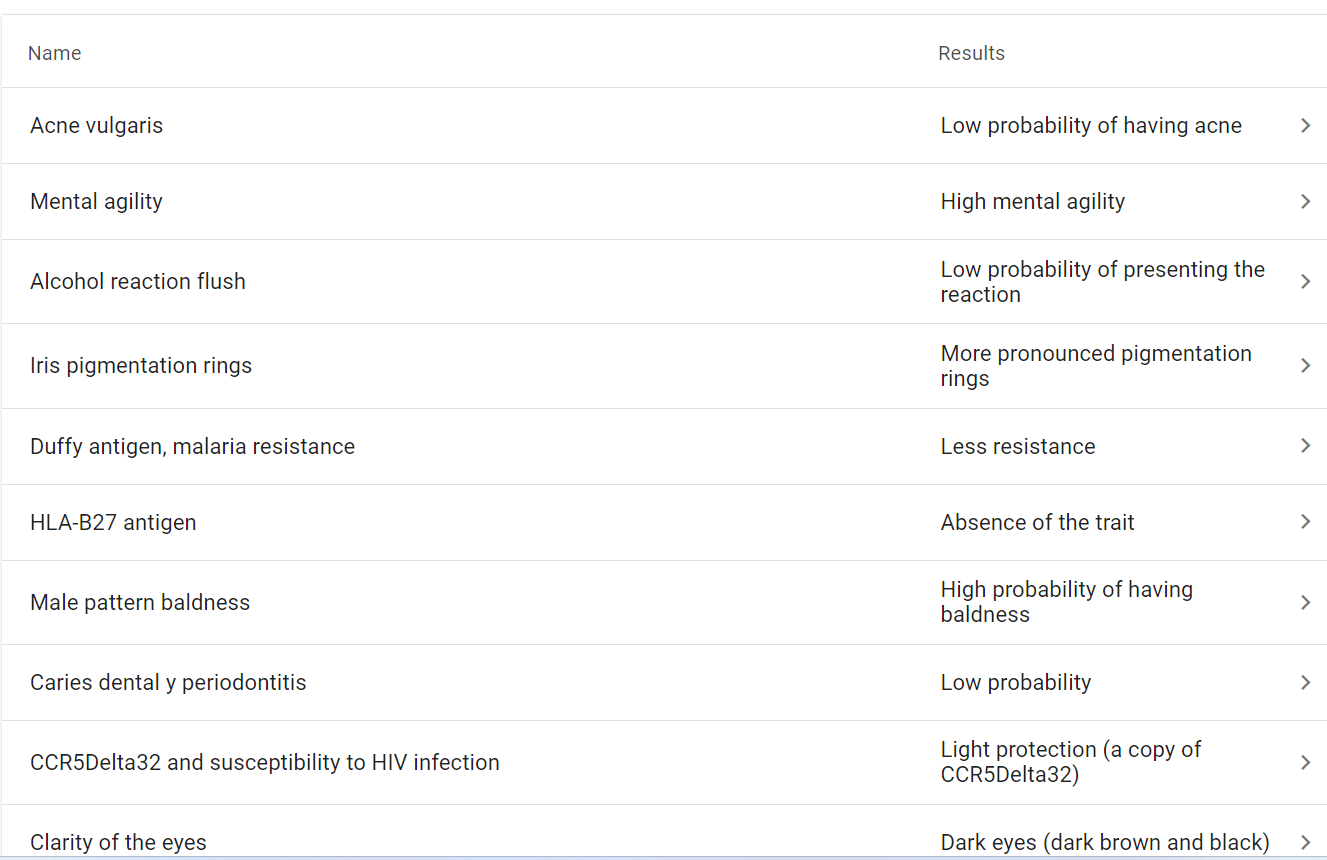Select the Acne vulgaris trait name
The height and width of the screenshot is (860, 1327).
[96, 125]
